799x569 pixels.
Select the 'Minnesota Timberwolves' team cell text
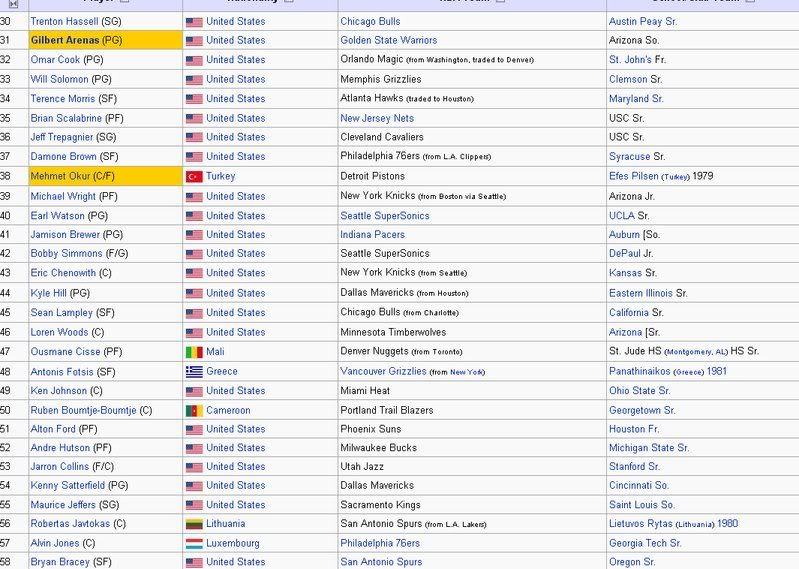tap(393, 333)
